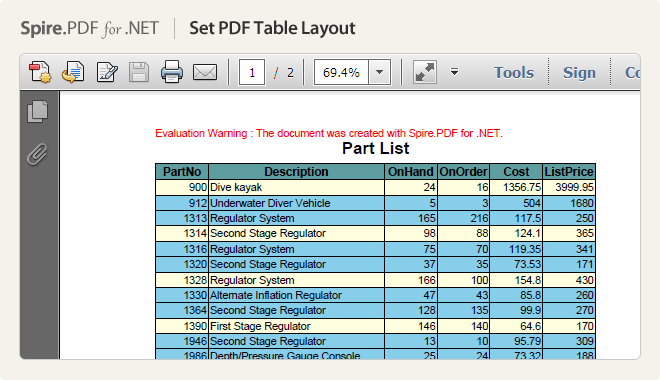
Task: Click the 3999.95 list price cell
Action: pos(569,187)
